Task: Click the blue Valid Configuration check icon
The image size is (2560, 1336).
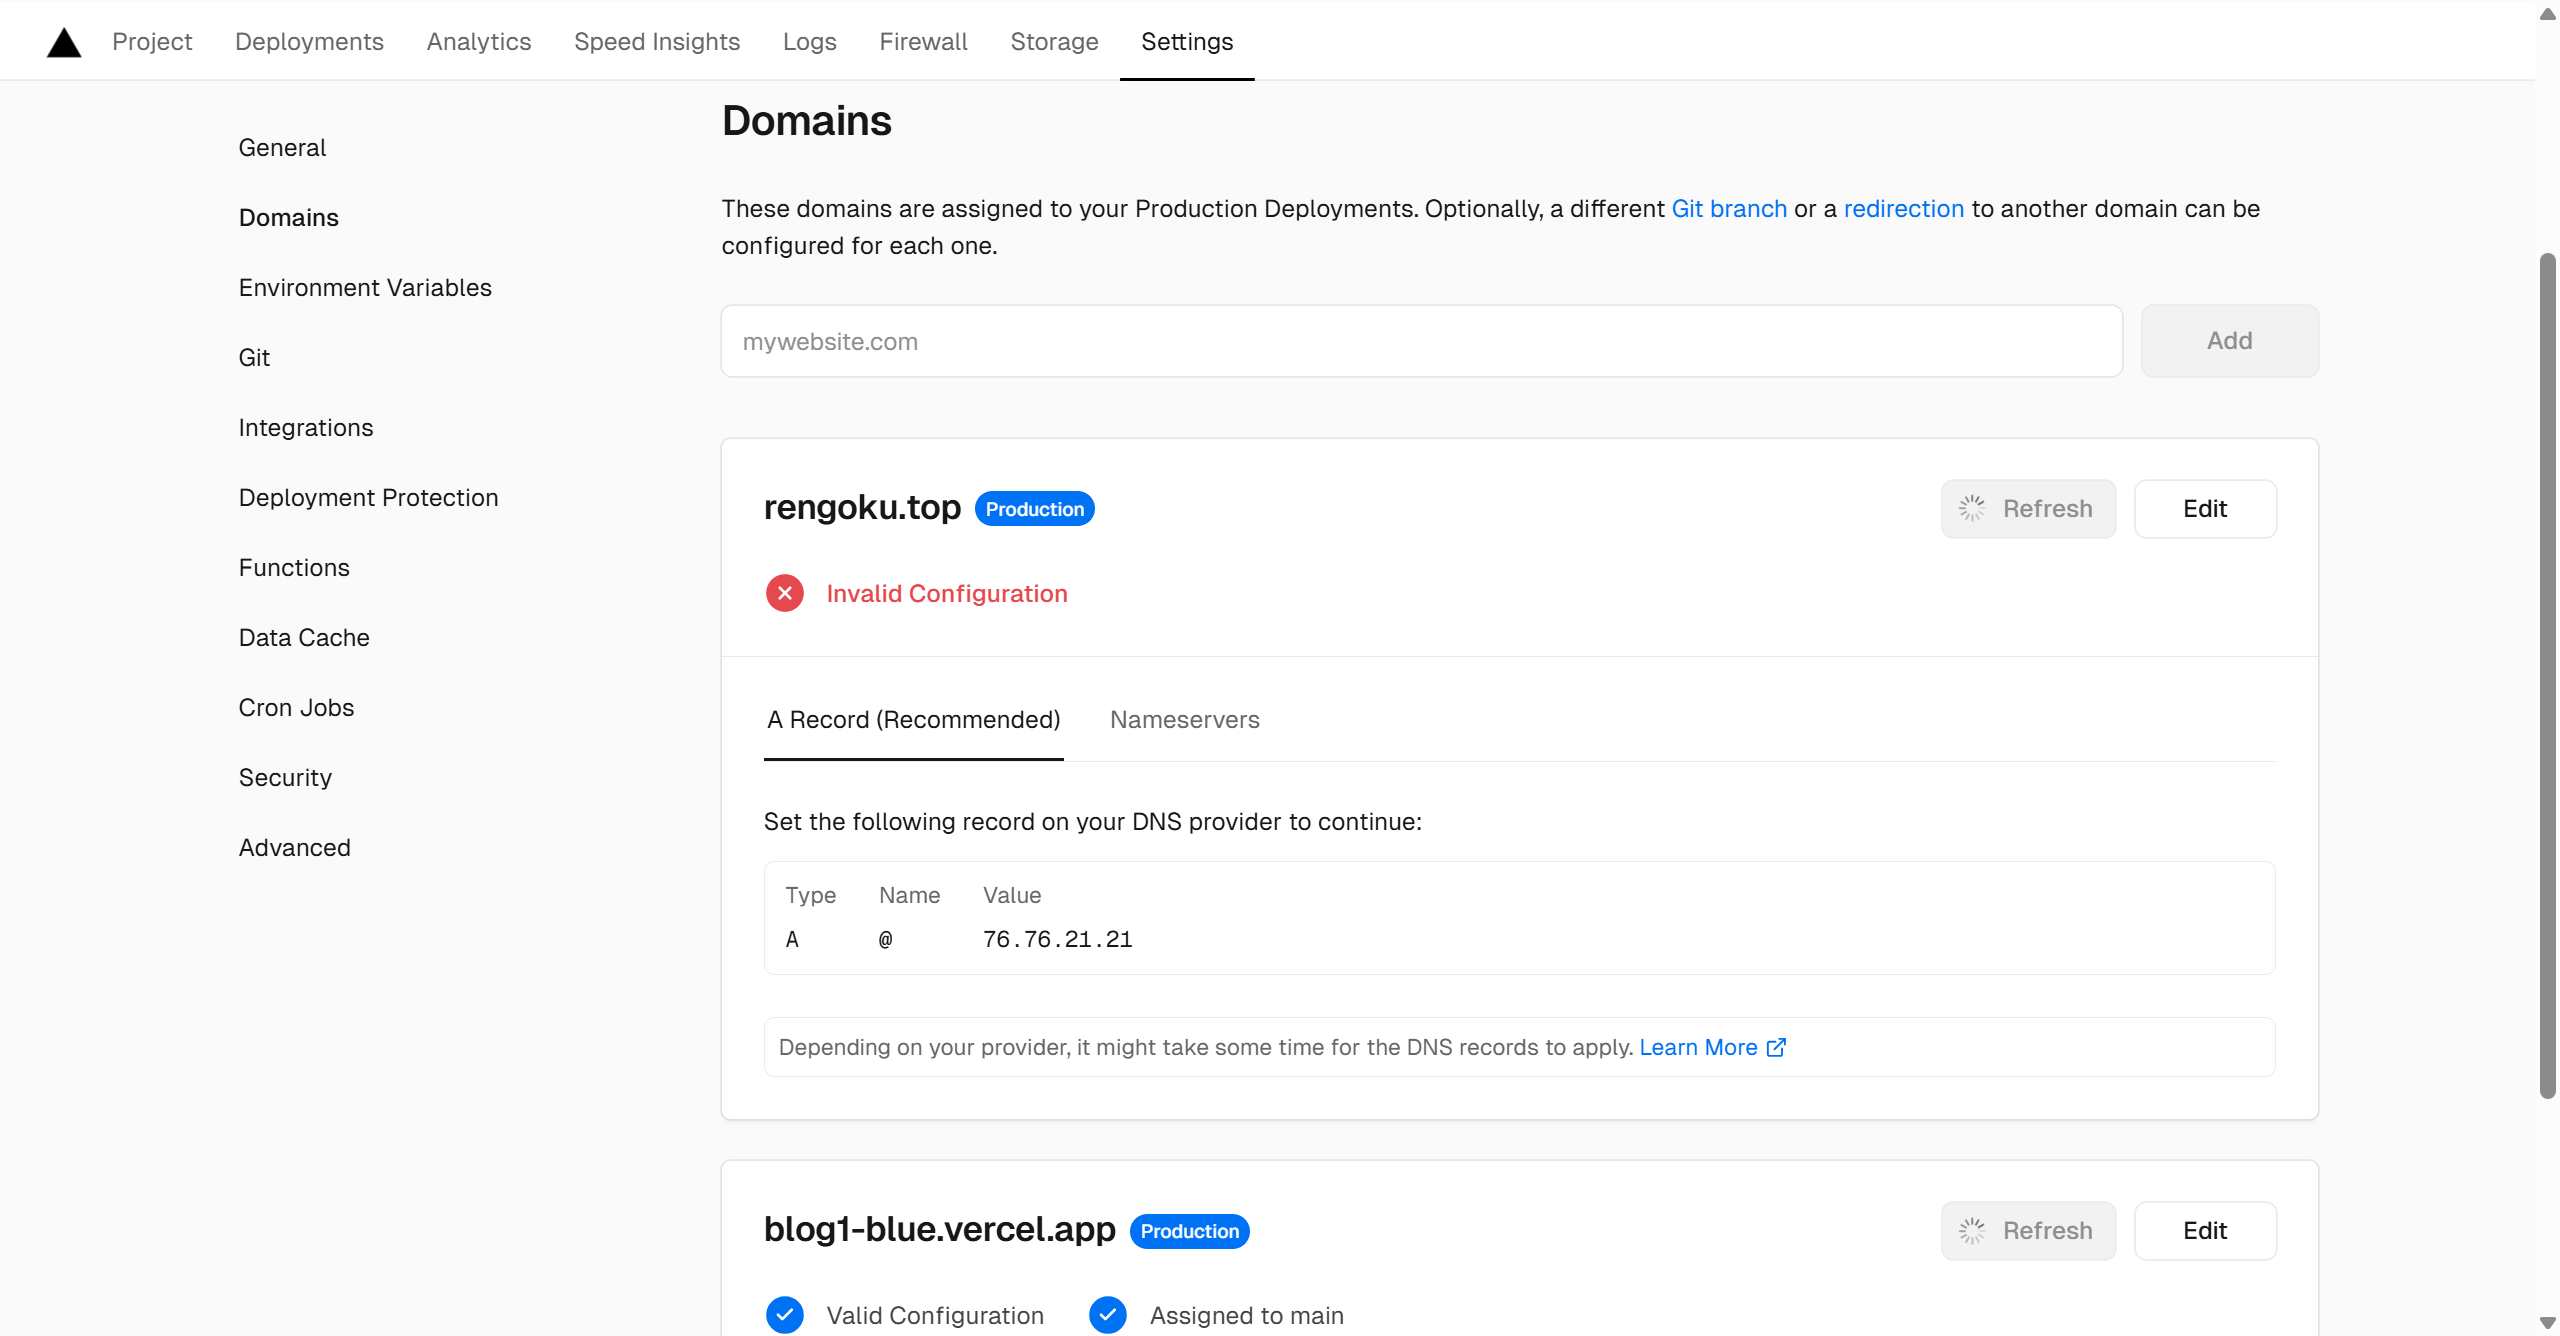Action: (785, 1316)
